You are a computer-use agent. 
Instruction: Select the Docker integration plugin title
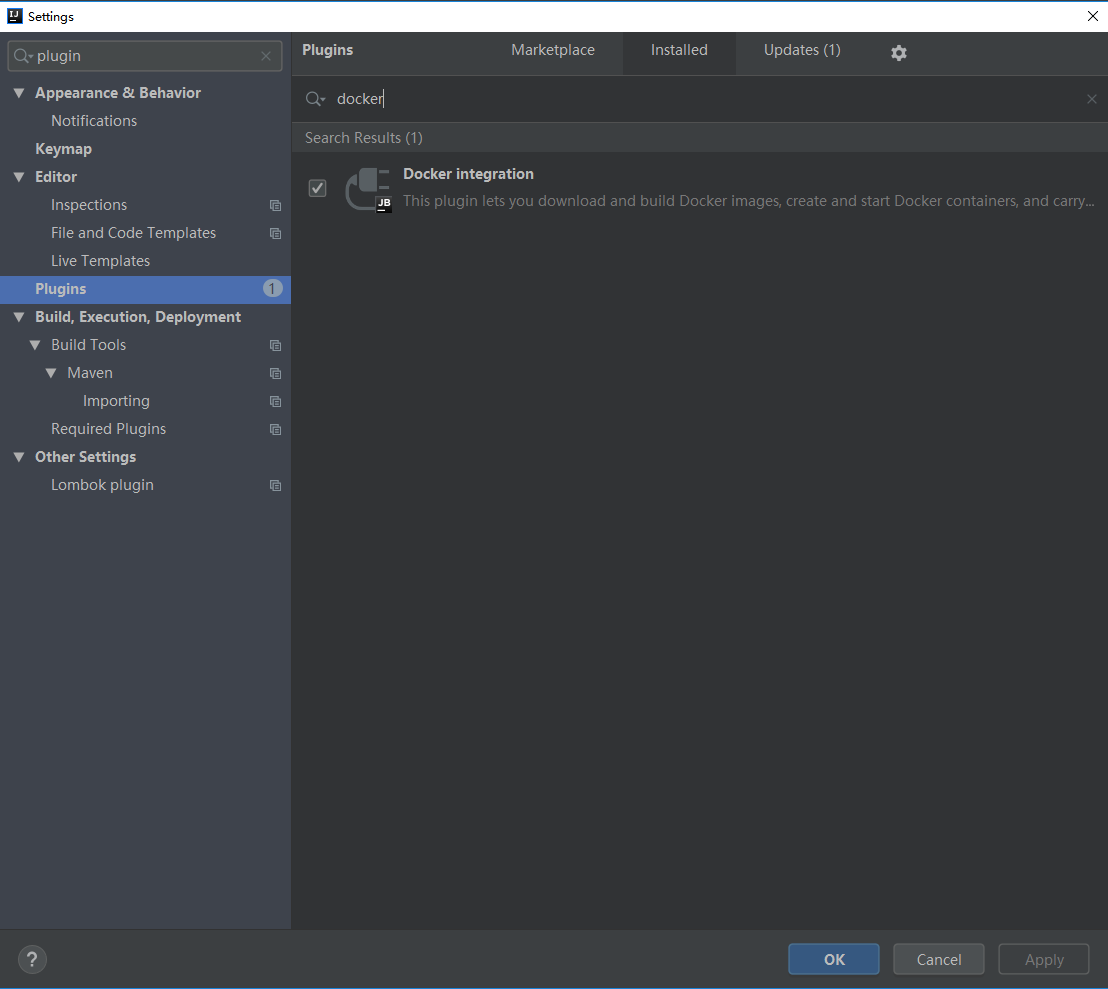468,174
